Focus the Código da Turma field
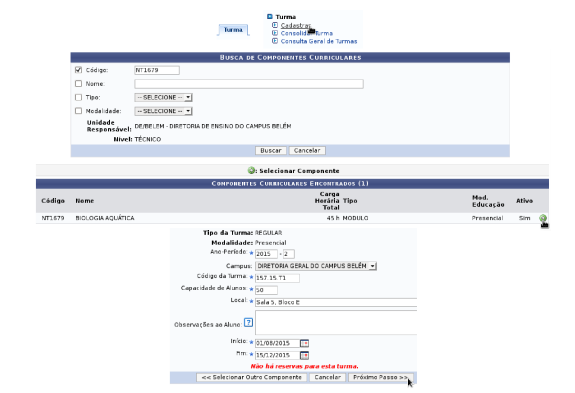The width and height of the screenshot is (575, 393). 277,278
